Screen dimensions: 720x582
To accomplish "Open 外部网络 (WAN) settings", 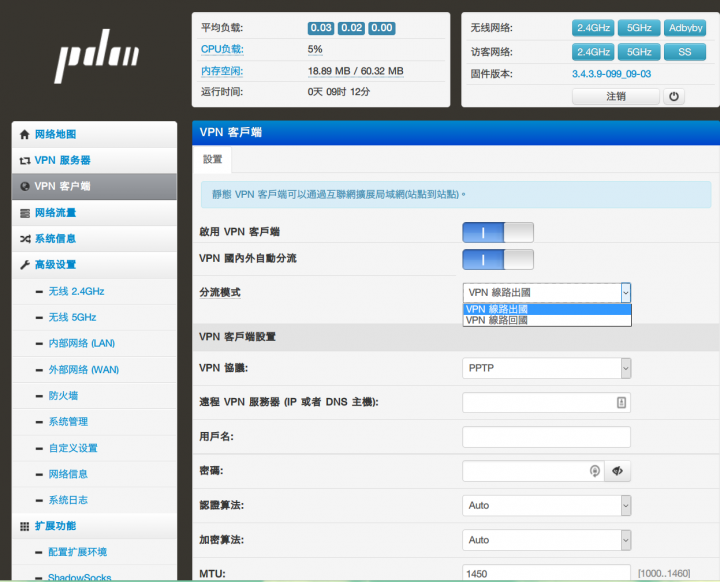I will coord(84,370).
